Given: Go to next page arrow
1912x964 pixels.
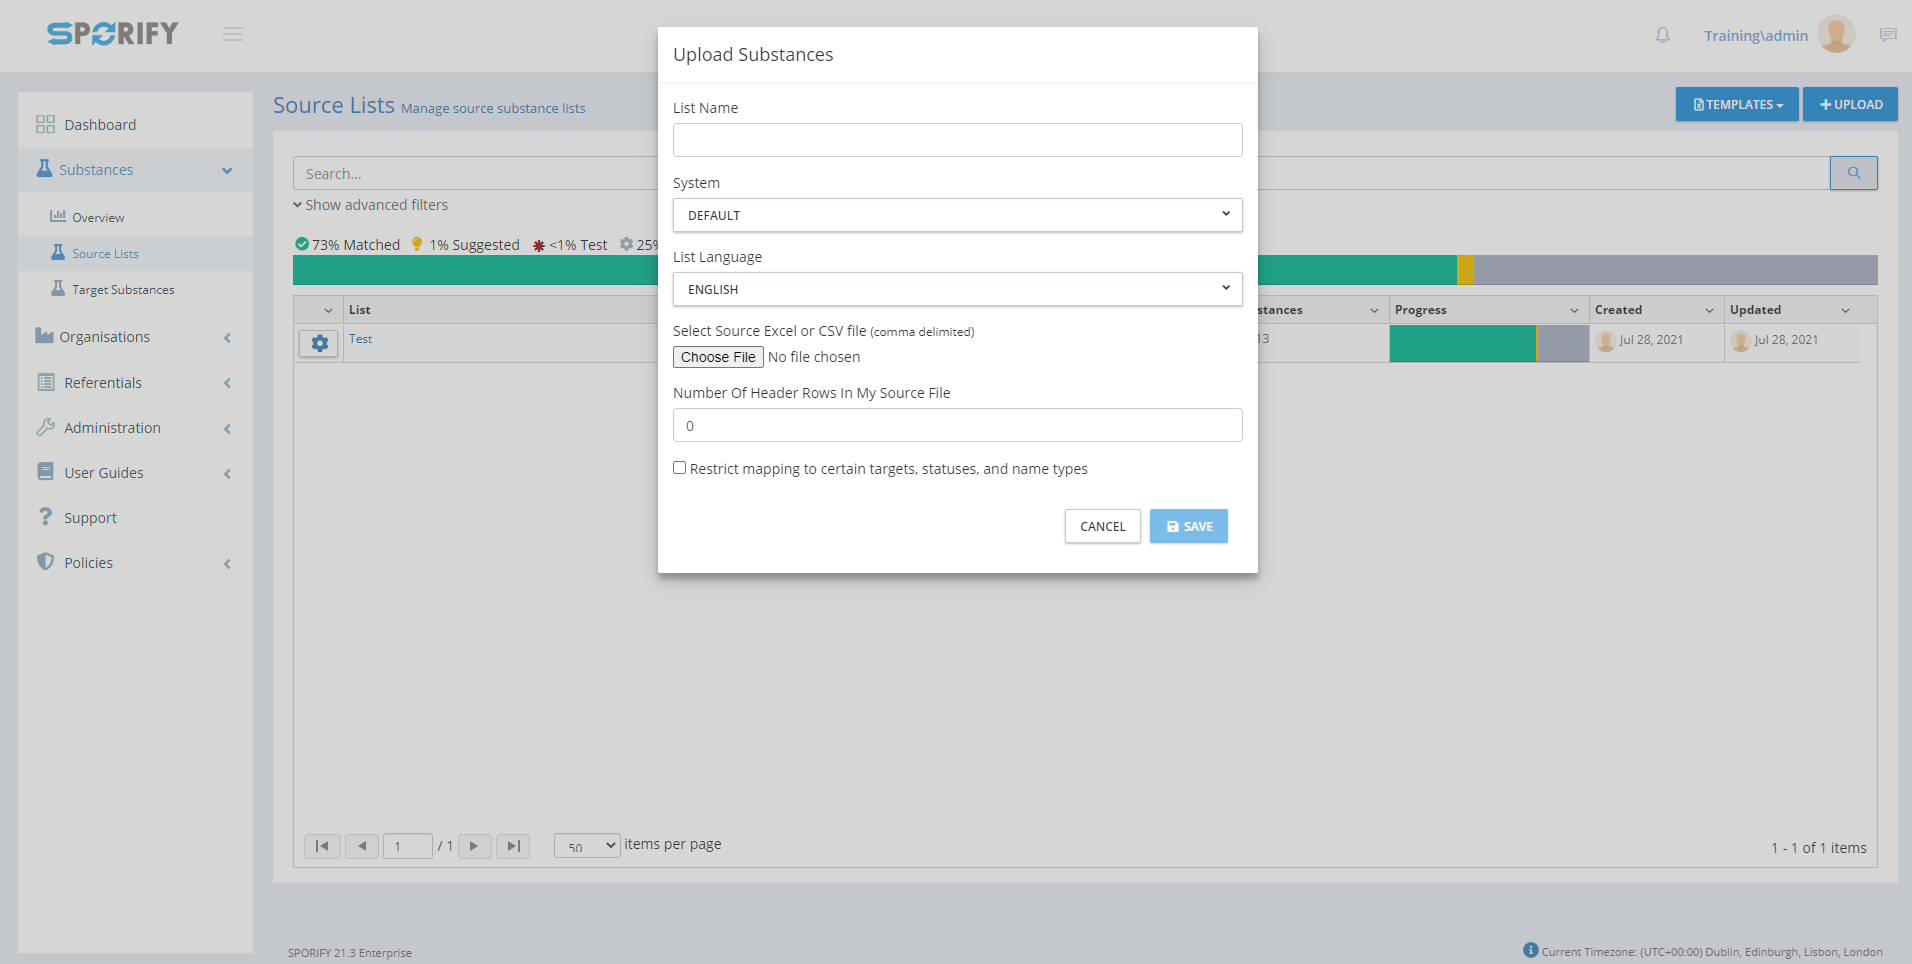Looking at the screenshot, I should click(474, 846).
